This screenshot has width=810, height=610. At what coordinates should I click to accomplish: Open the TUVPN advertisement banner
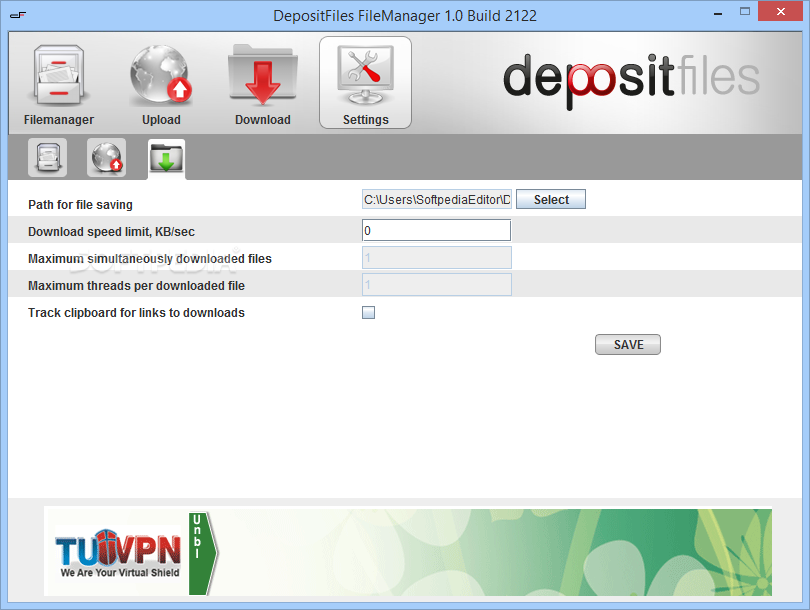click(408, 552)
